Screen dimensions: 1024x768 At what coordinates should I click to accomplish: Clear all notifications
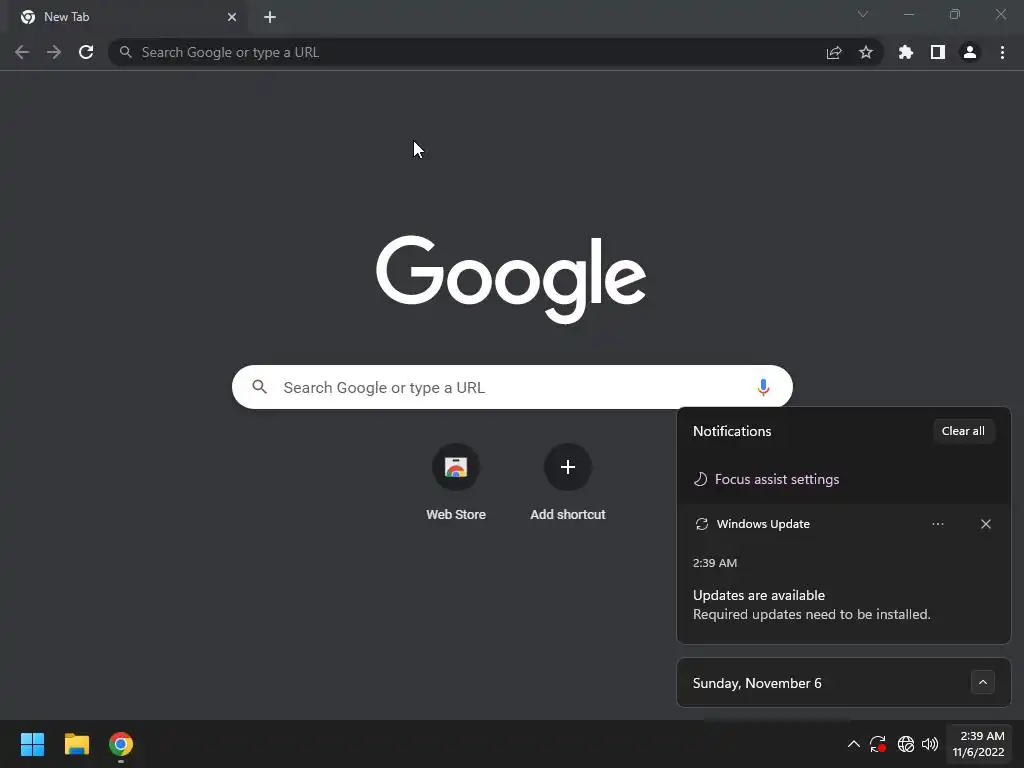coord(963,431)
